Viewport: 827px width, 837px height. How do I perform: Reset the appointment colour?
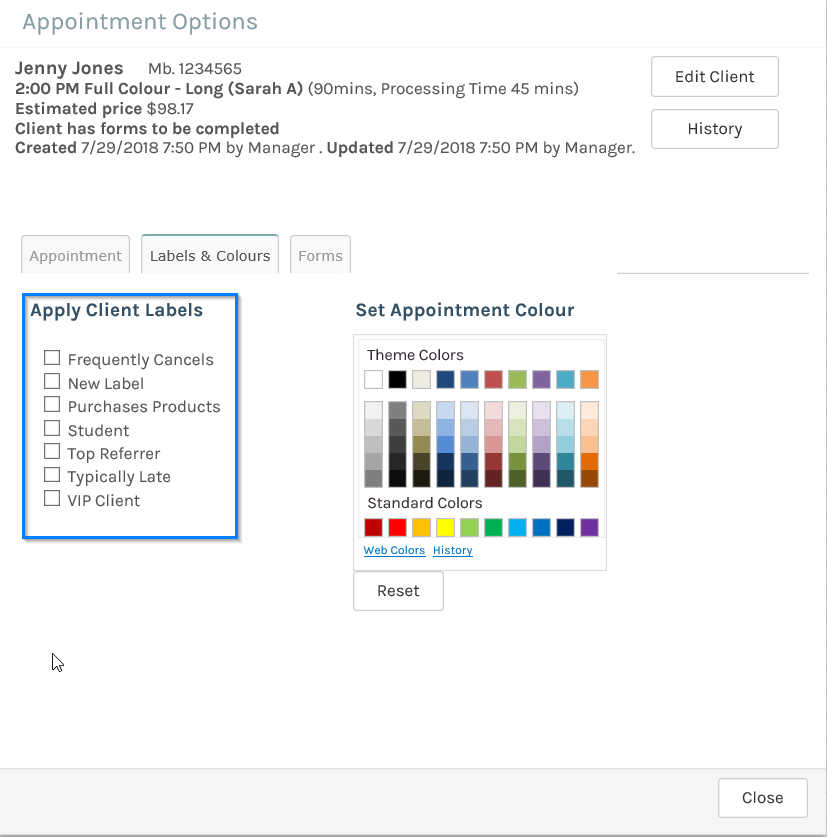click(398, 590)
